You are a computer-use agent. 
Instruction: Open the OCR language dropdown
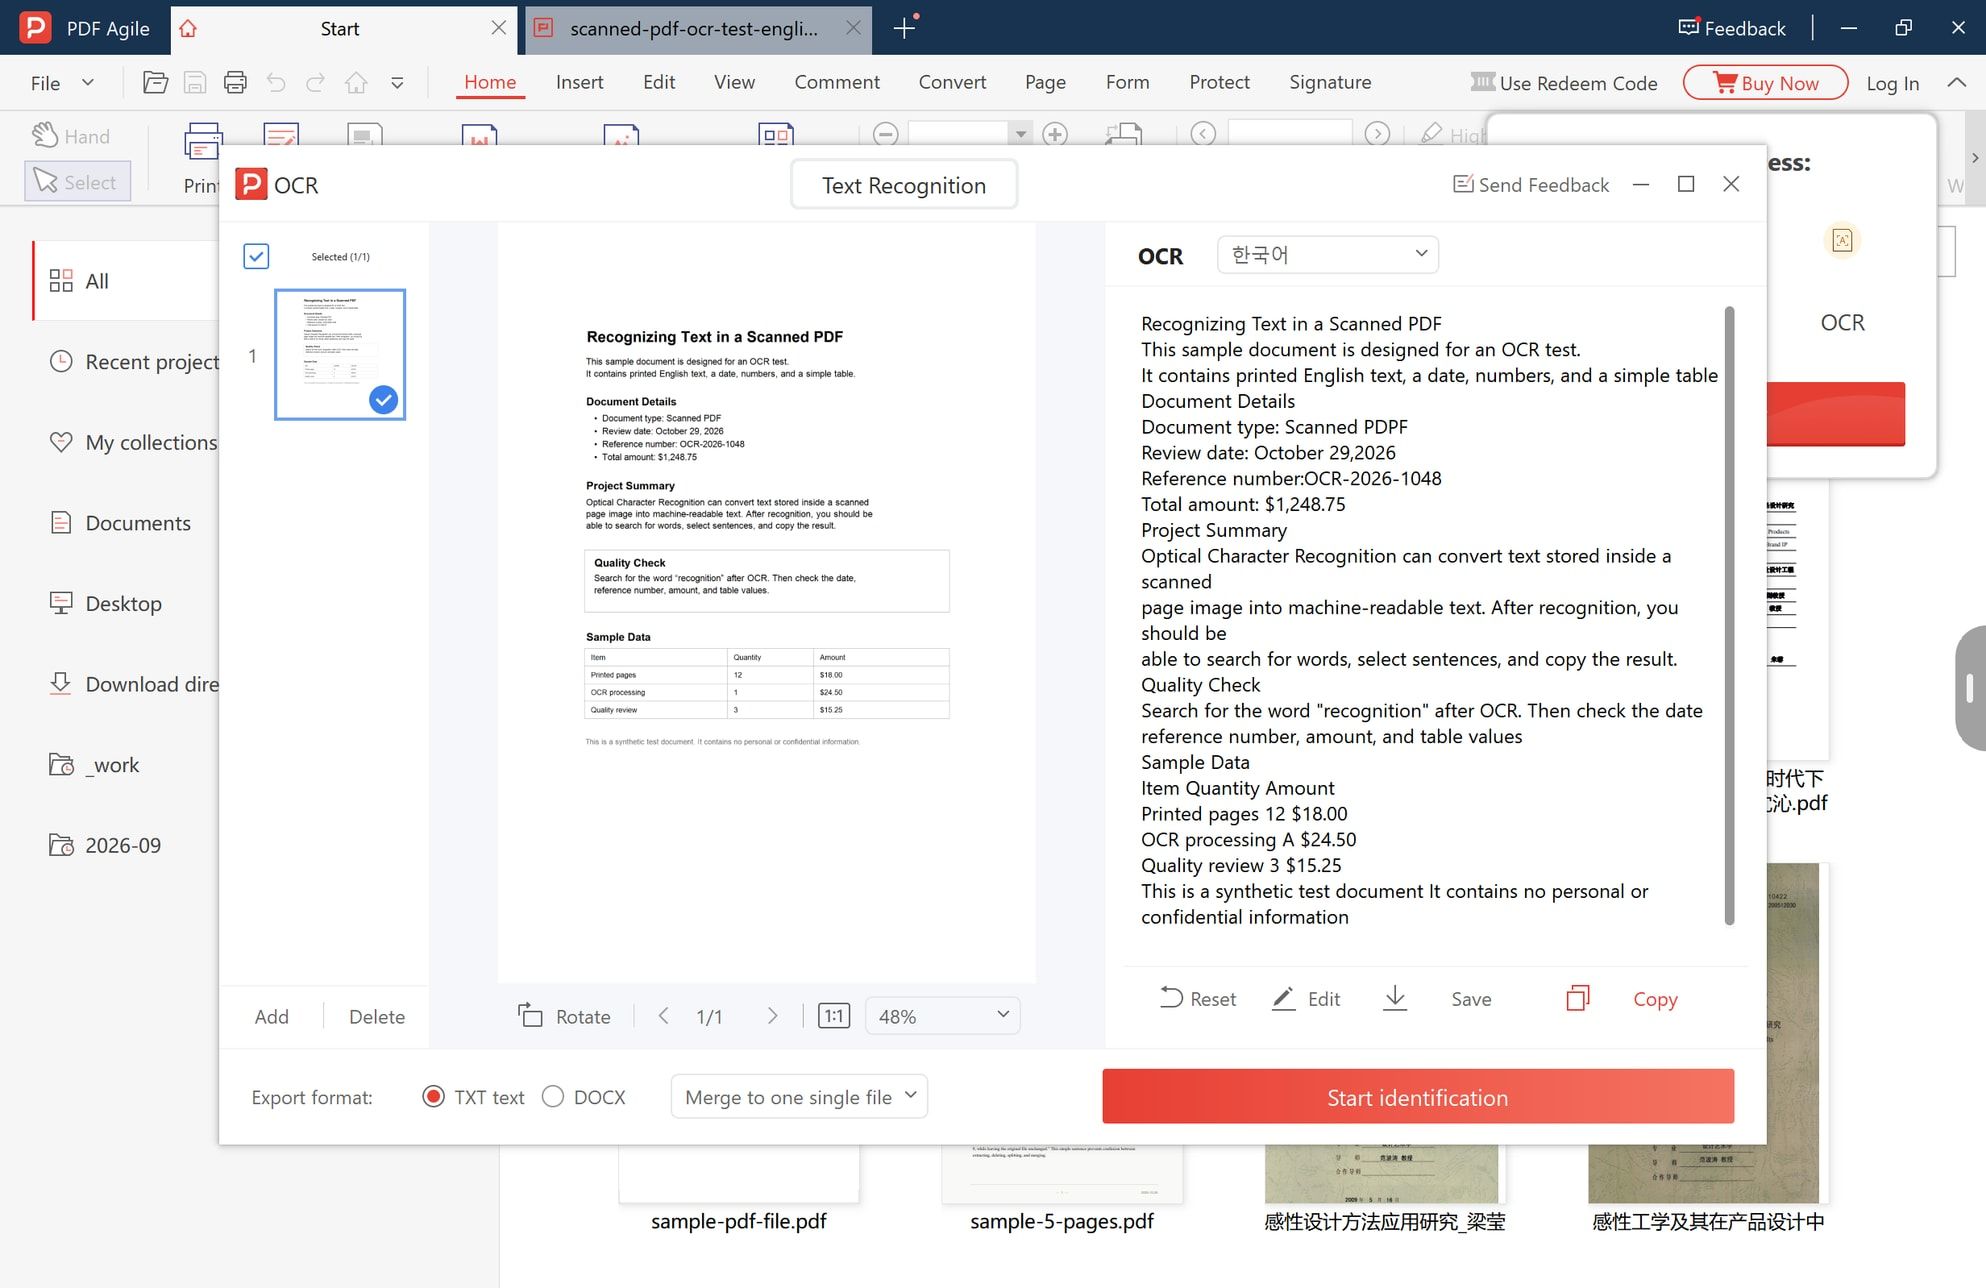pos(1327,254)
